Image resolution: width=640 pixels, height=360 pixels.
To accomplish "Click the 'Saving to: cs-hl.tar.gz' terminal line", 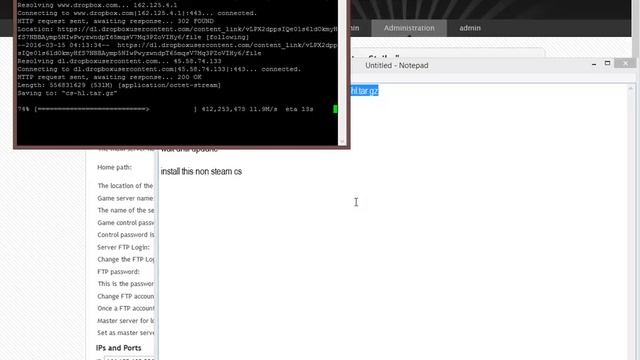I will (67, 93).
